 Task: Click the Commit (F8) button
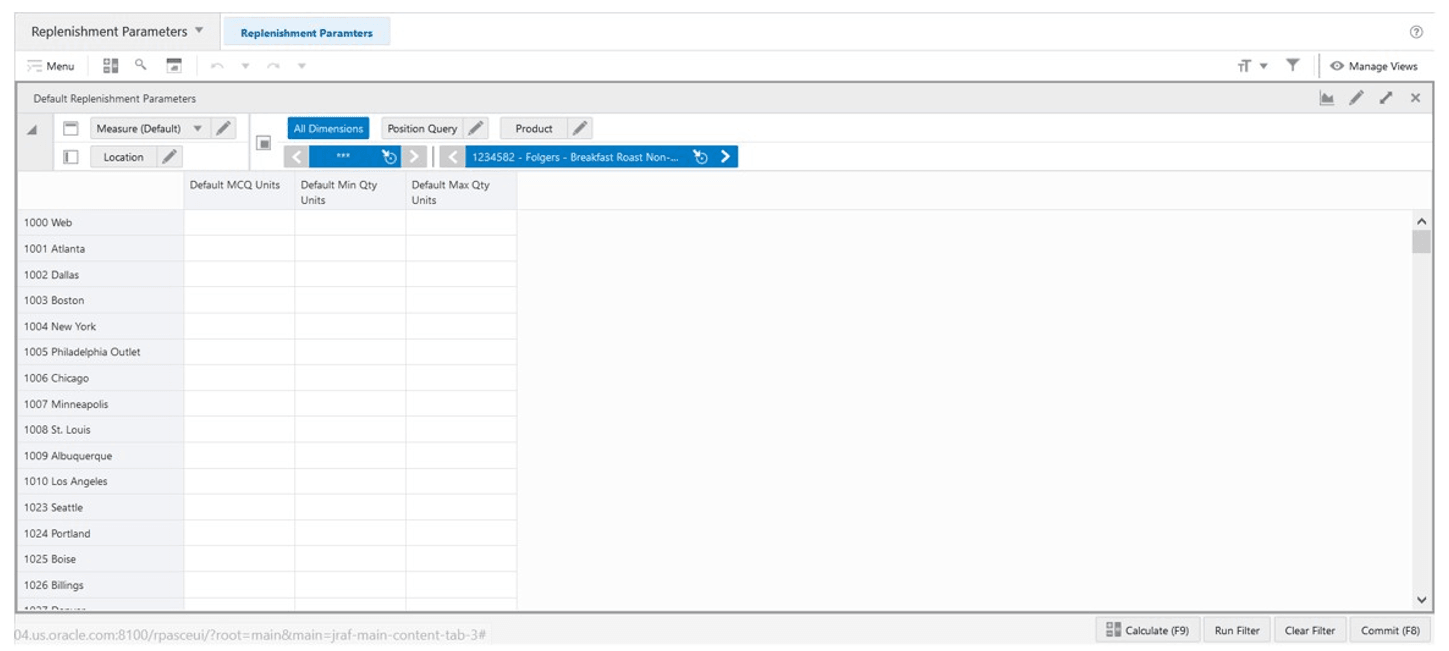coord(1390,630)
